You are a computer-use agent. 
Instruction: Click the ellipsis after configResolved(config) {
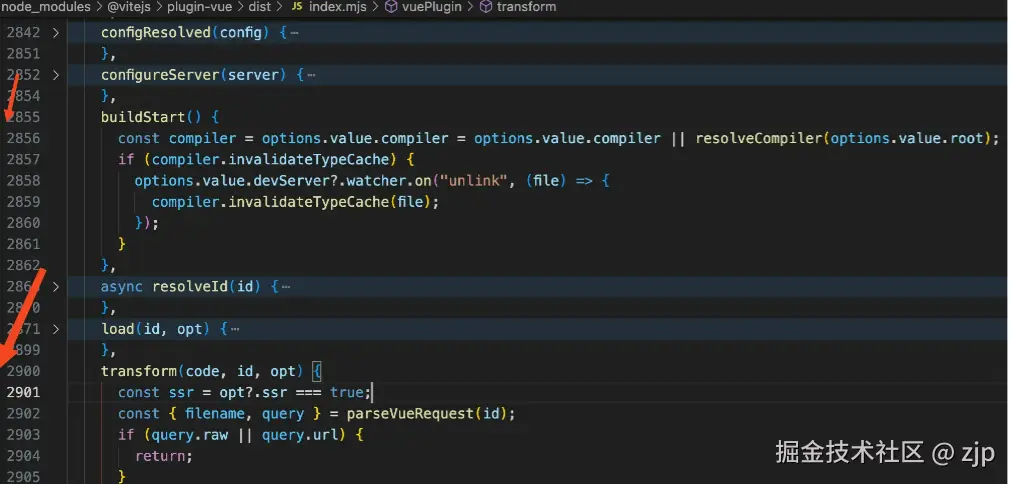coord(295,32)
